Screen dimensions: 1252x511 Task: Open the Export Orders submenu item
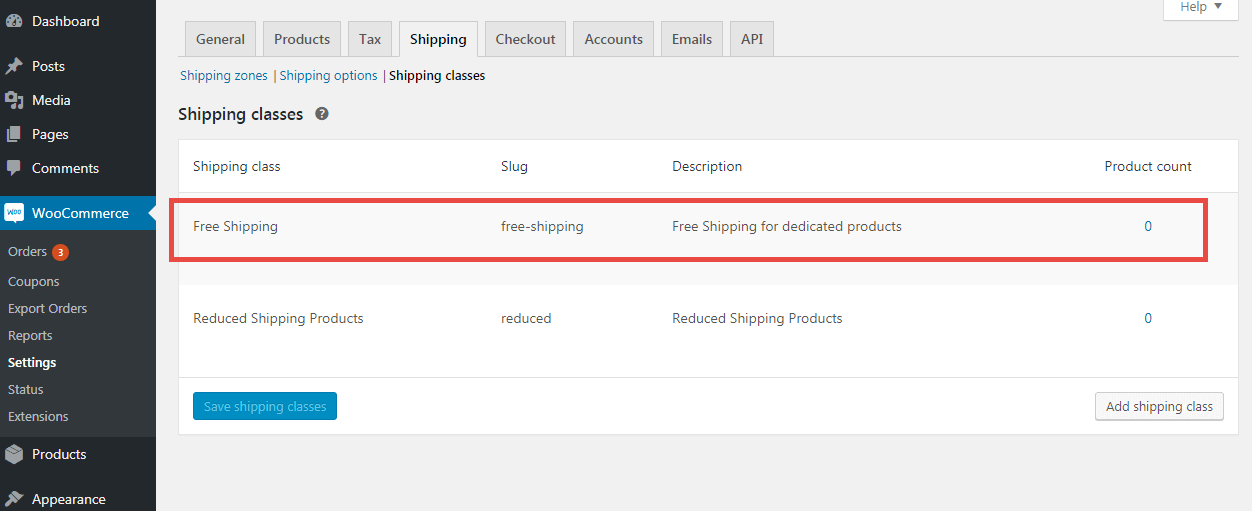[x=47, y=308]
